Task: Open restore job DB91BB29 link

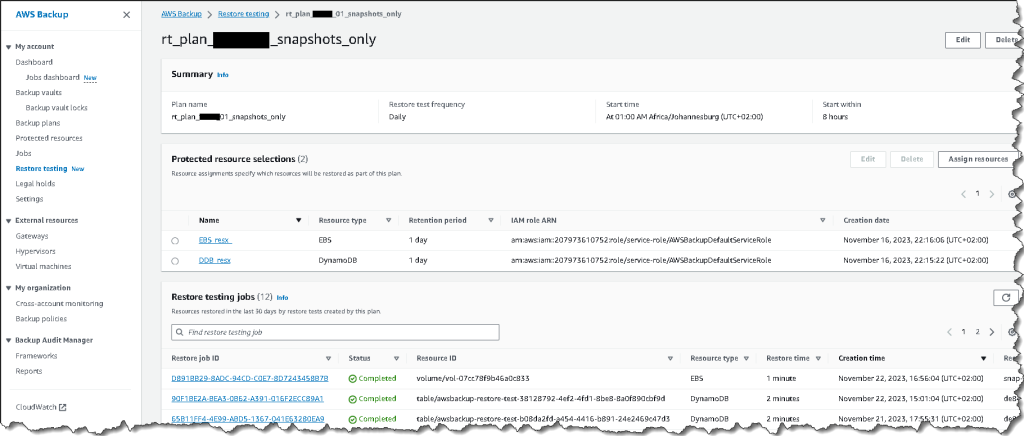Action: 249,378
